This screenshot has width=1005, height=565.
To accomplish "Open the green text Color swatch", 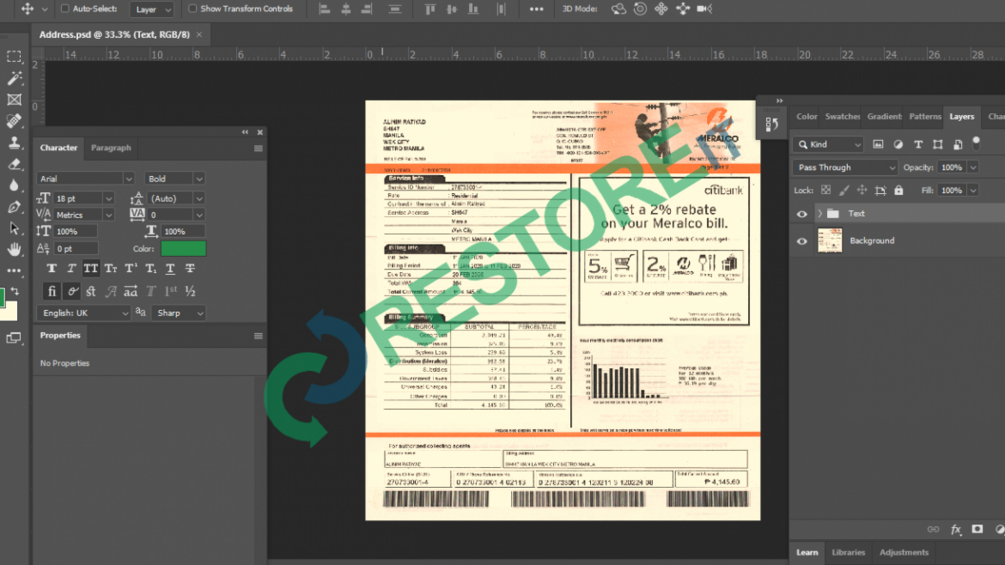I will pos(183,249).
